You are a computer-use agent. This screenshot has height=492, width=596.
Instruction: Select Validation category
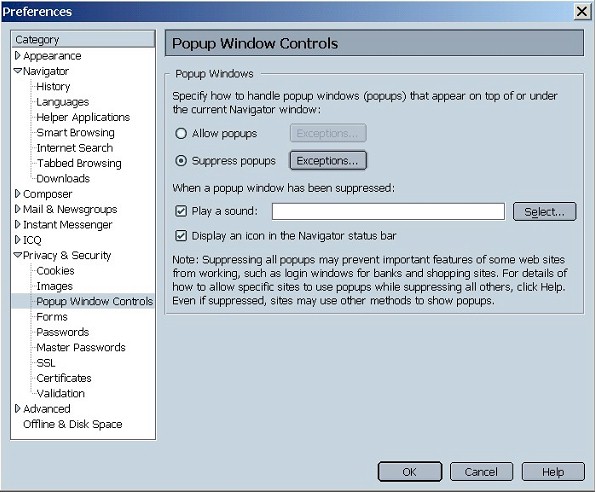click(60, 393)
